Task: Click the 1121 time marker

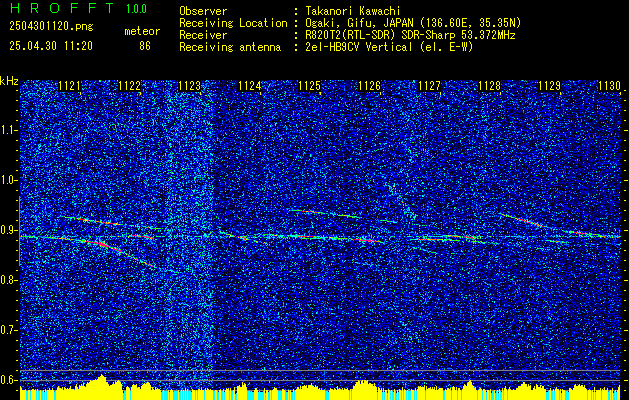Action: [x=69, y=86]
